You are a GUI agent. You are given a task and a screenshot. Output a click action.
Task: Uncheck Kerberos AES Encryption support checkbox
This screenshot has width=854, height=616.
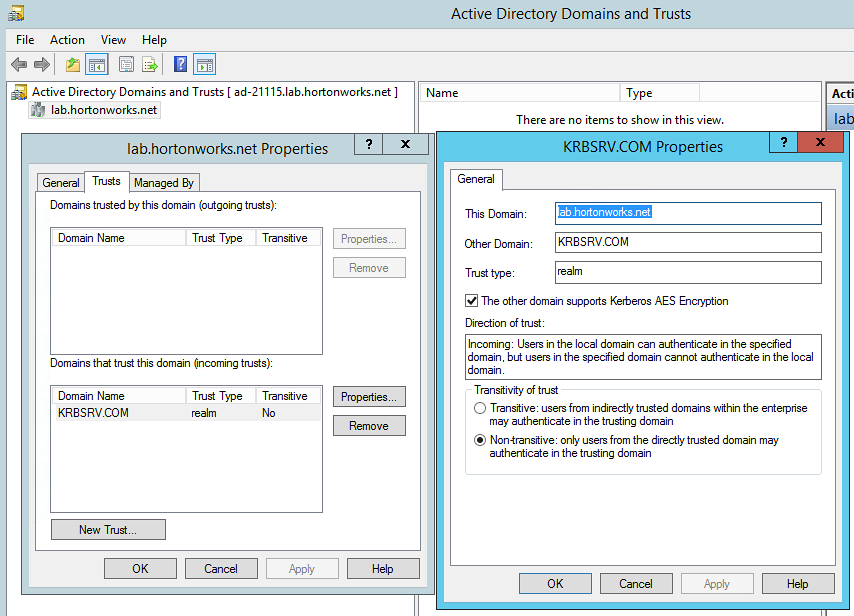tap(472, 301)
